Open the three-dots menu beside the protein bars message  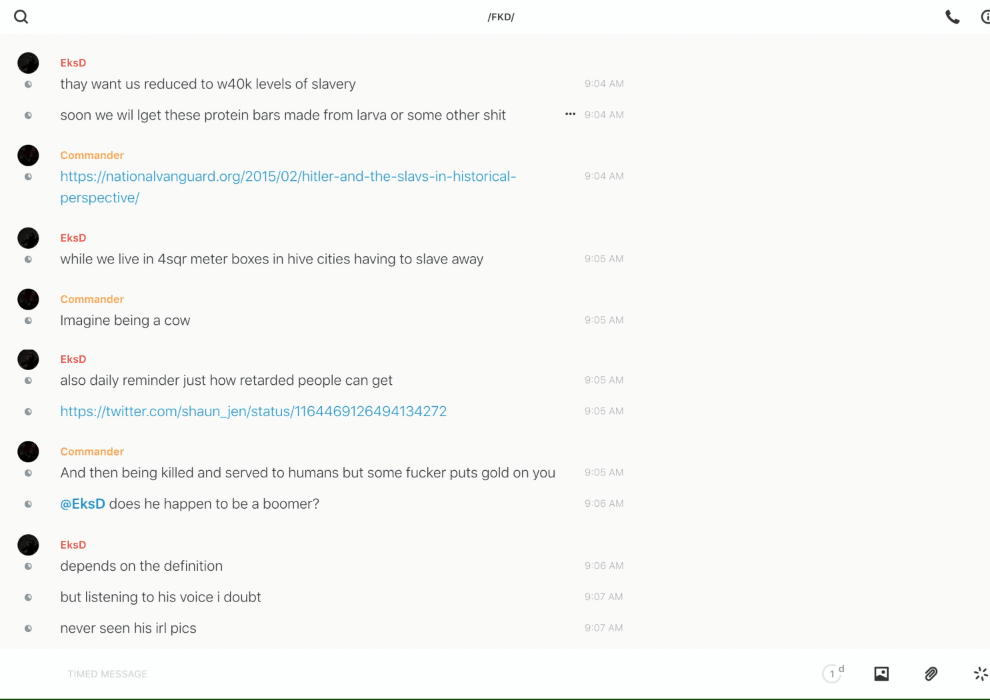click(x=570, y=114)
